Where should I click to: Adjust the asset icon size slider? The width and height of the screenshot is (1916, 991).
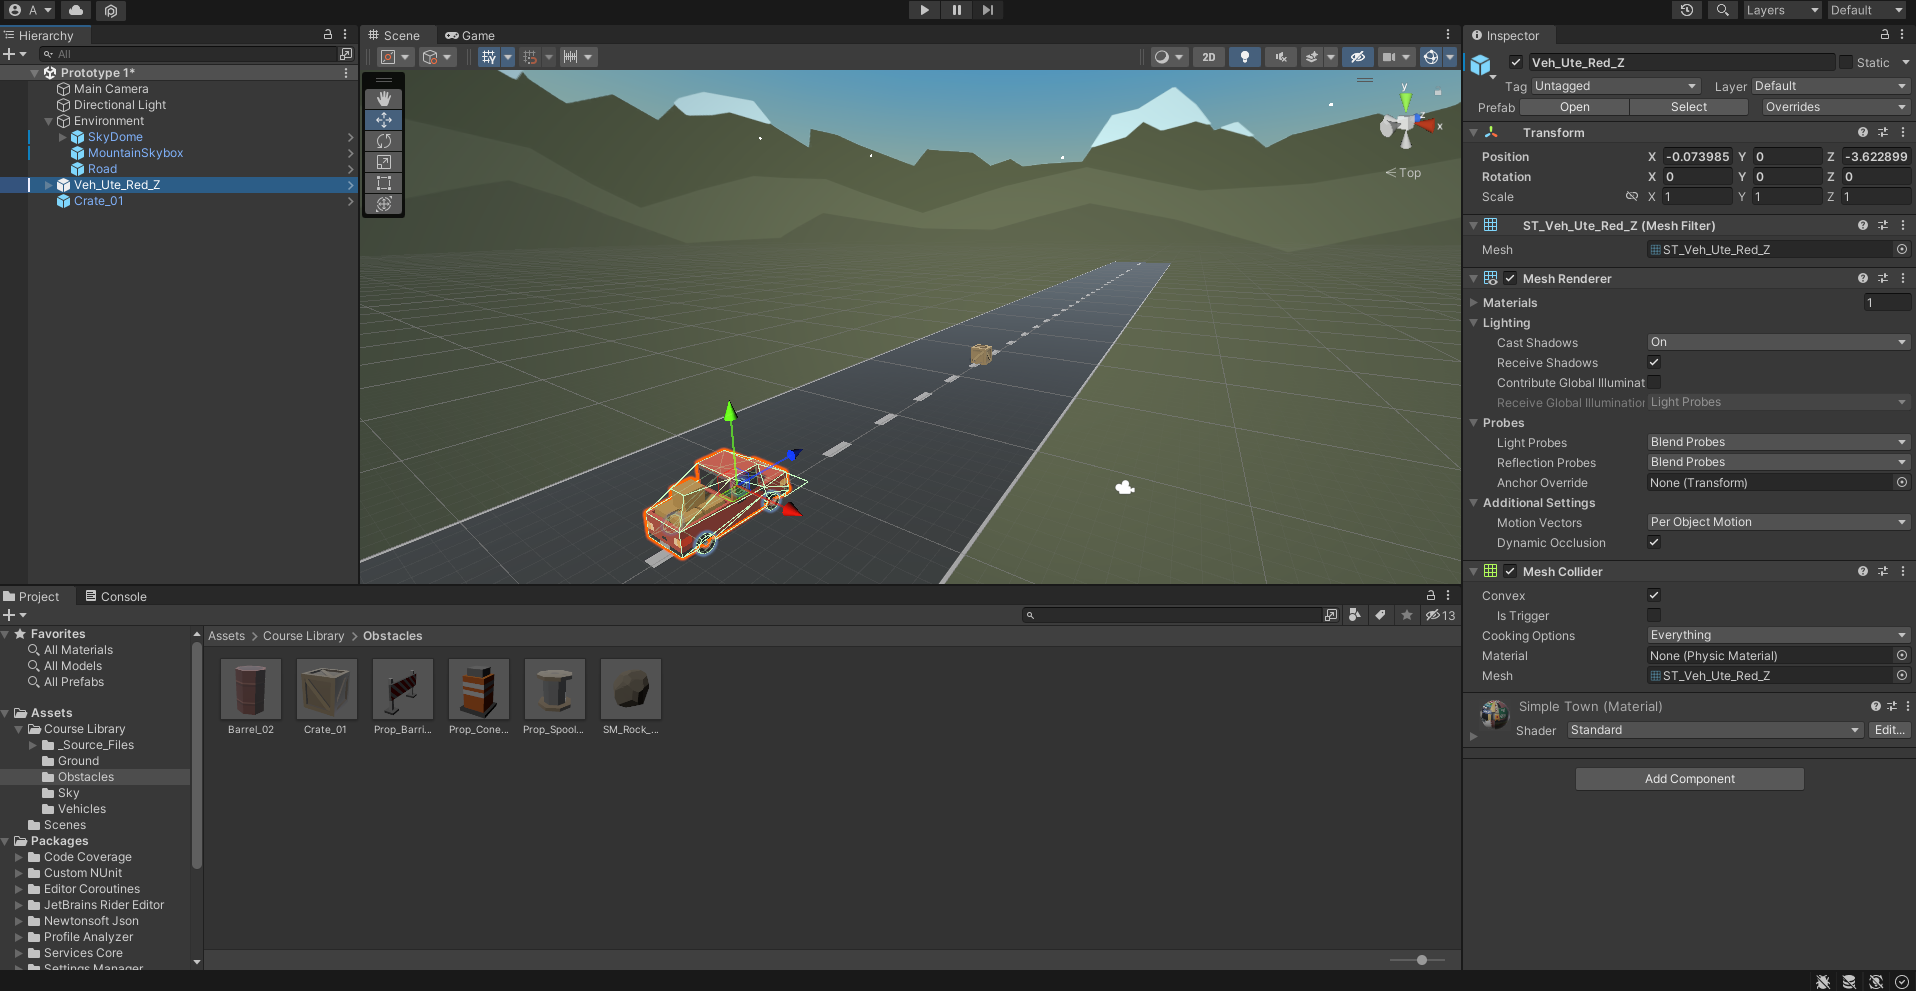[1421, 960]
